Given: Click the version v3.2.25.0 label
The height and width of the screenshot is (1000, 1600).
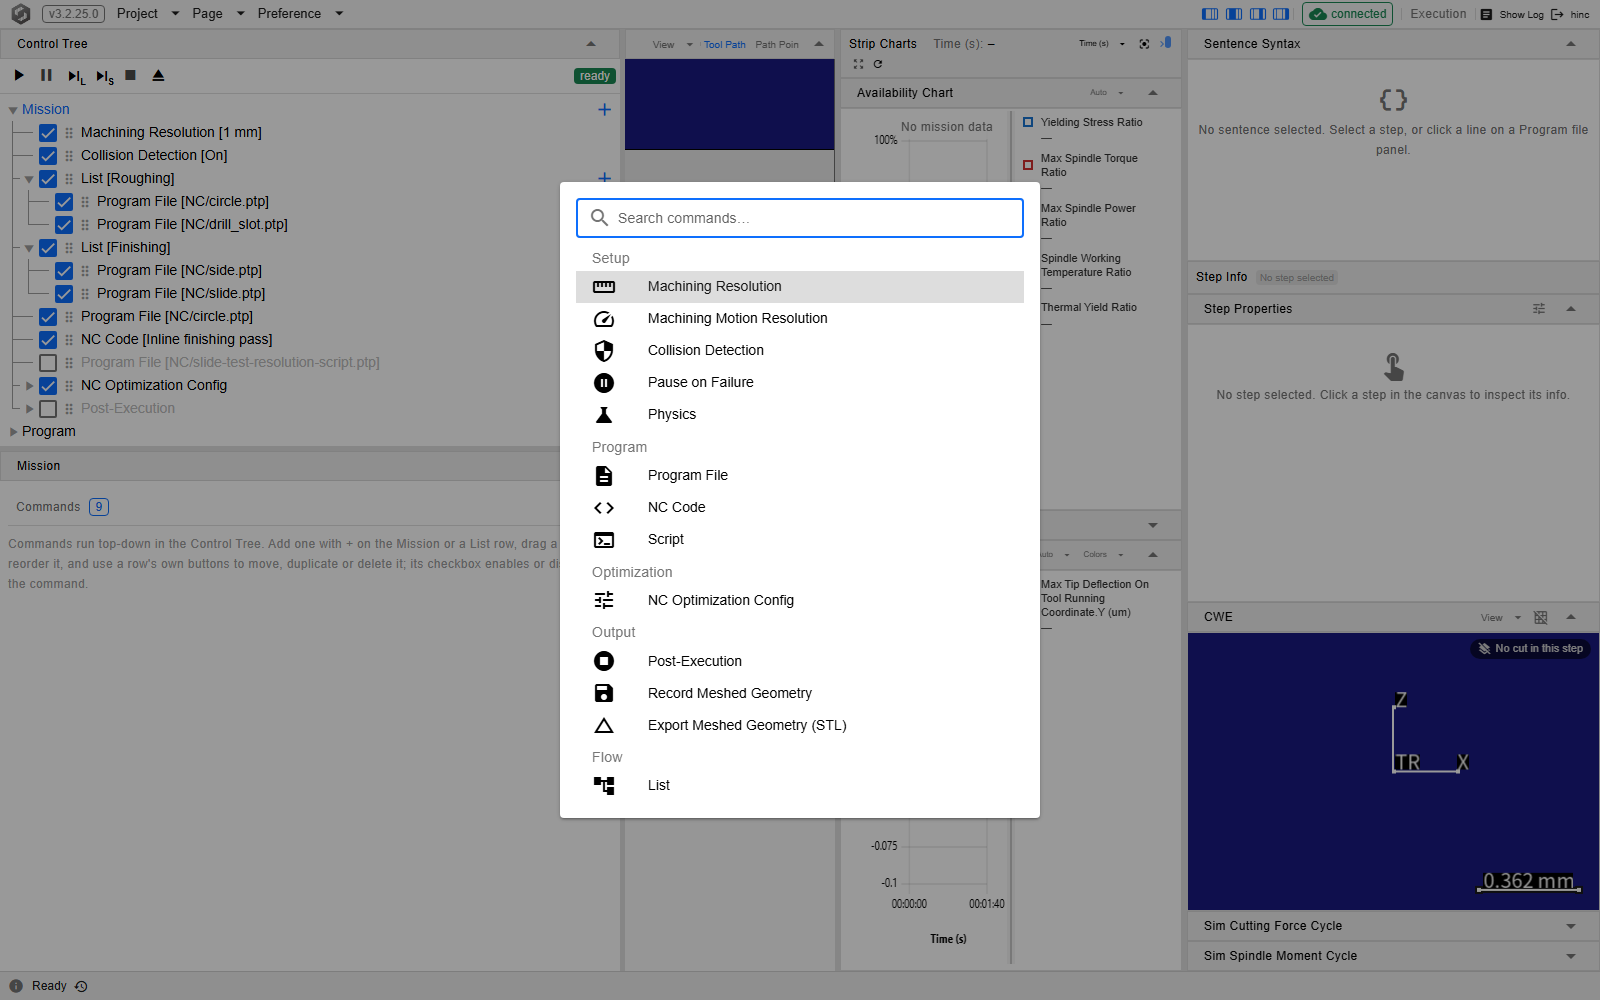Looking at the screenshot, I should point(73,14).
